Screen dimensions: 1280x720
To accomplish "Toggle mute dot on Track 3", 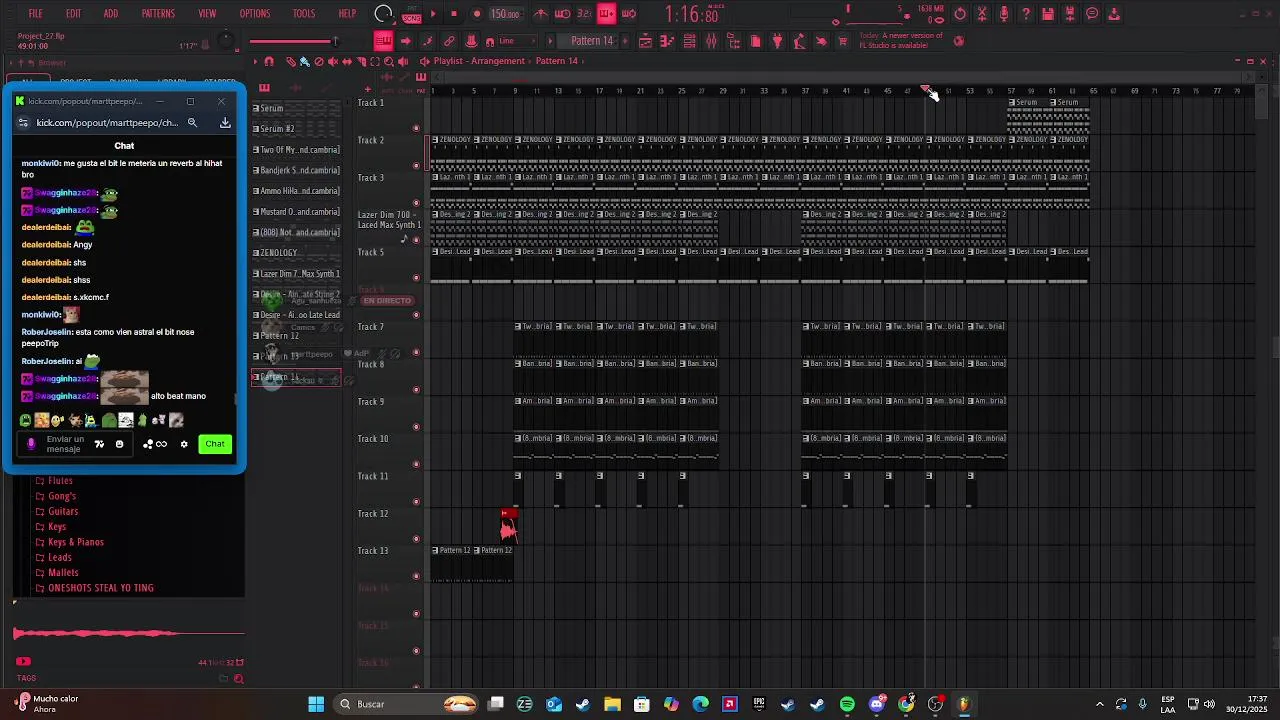I will (416, 202).
